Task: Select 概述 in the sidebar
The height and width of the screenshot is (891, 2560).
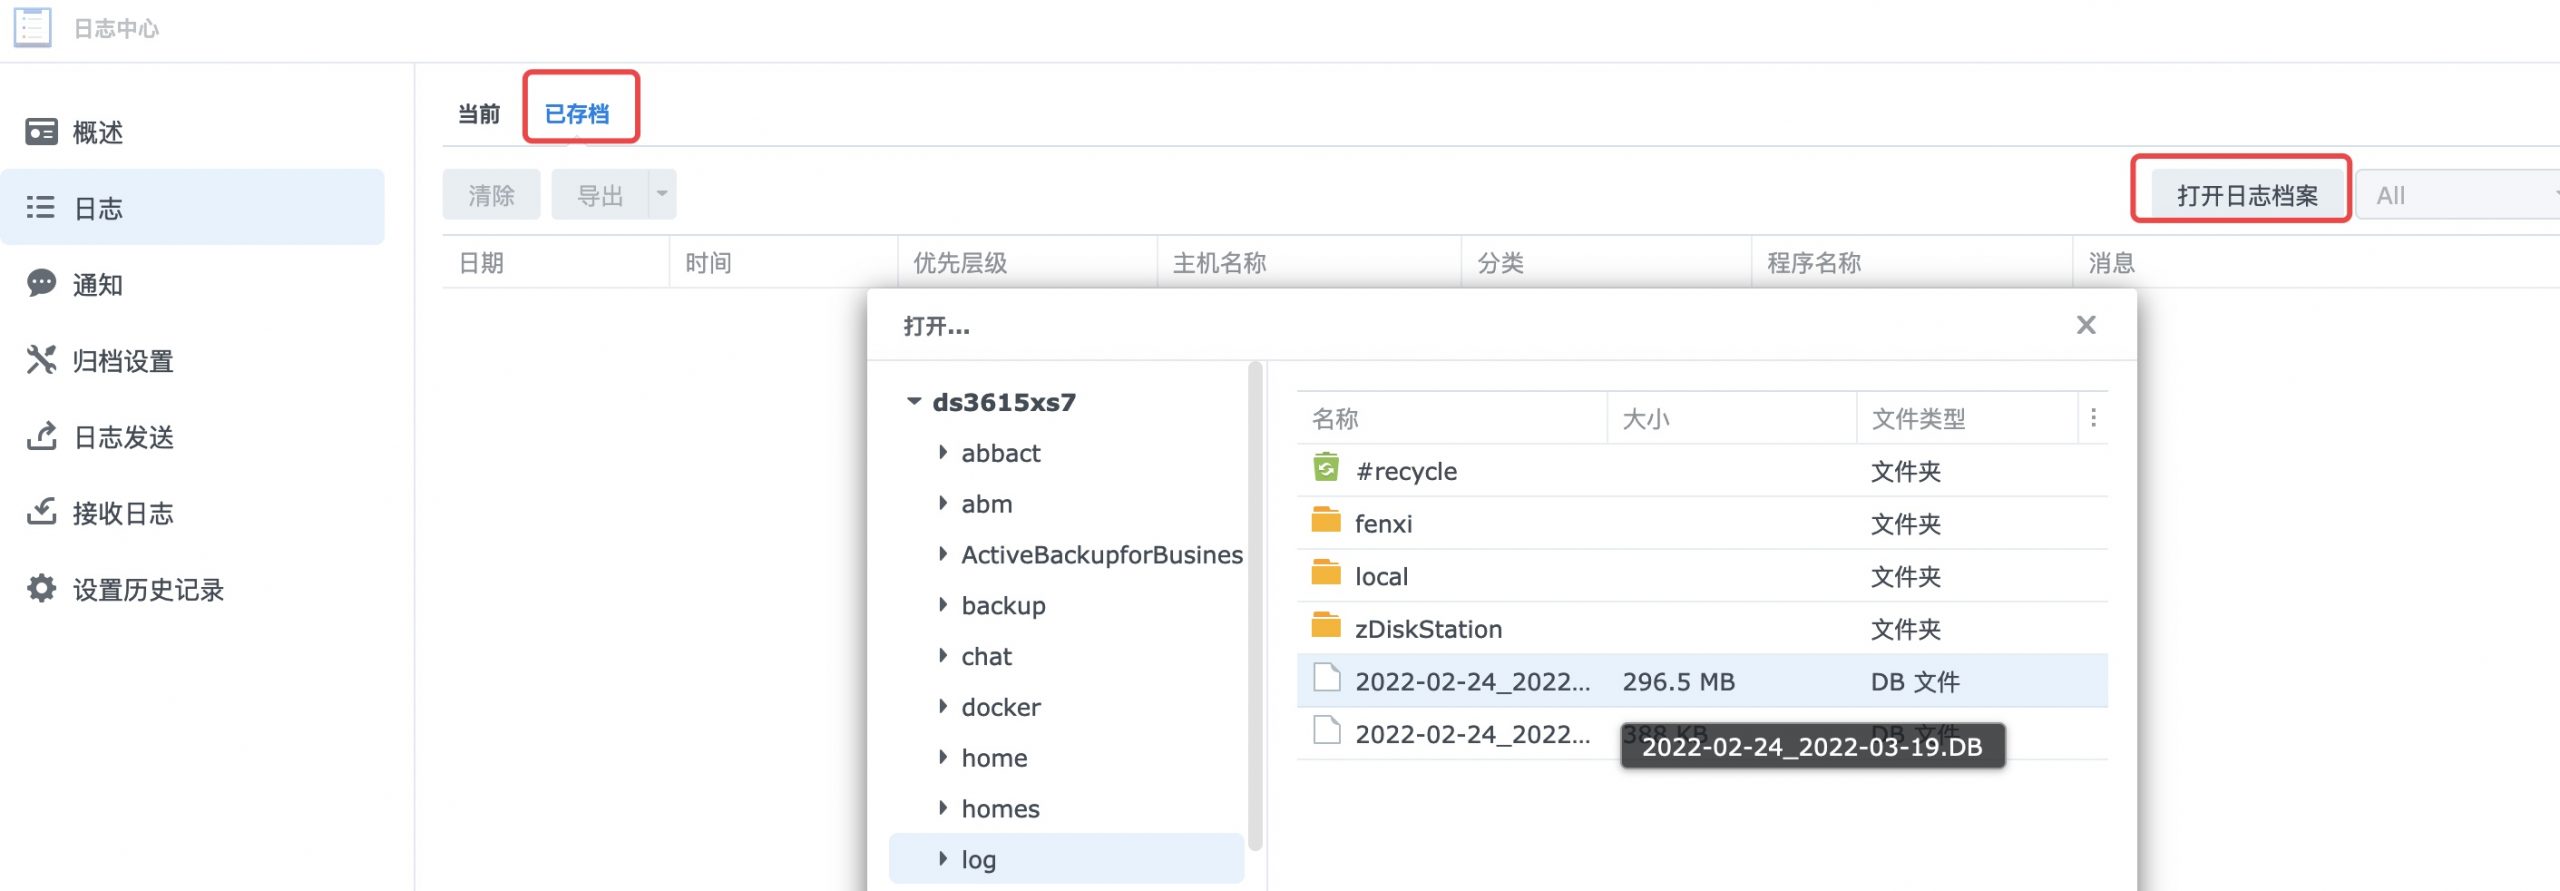Action: pyautogui.click(x=98, y=132)
